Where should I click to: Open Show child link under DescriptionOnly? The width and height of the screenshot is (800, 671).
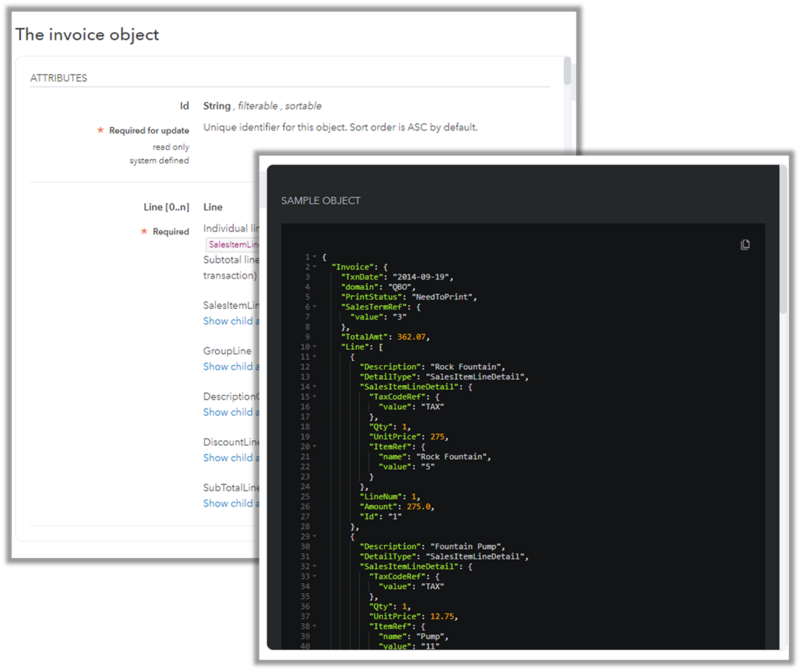tap(231, 412)
